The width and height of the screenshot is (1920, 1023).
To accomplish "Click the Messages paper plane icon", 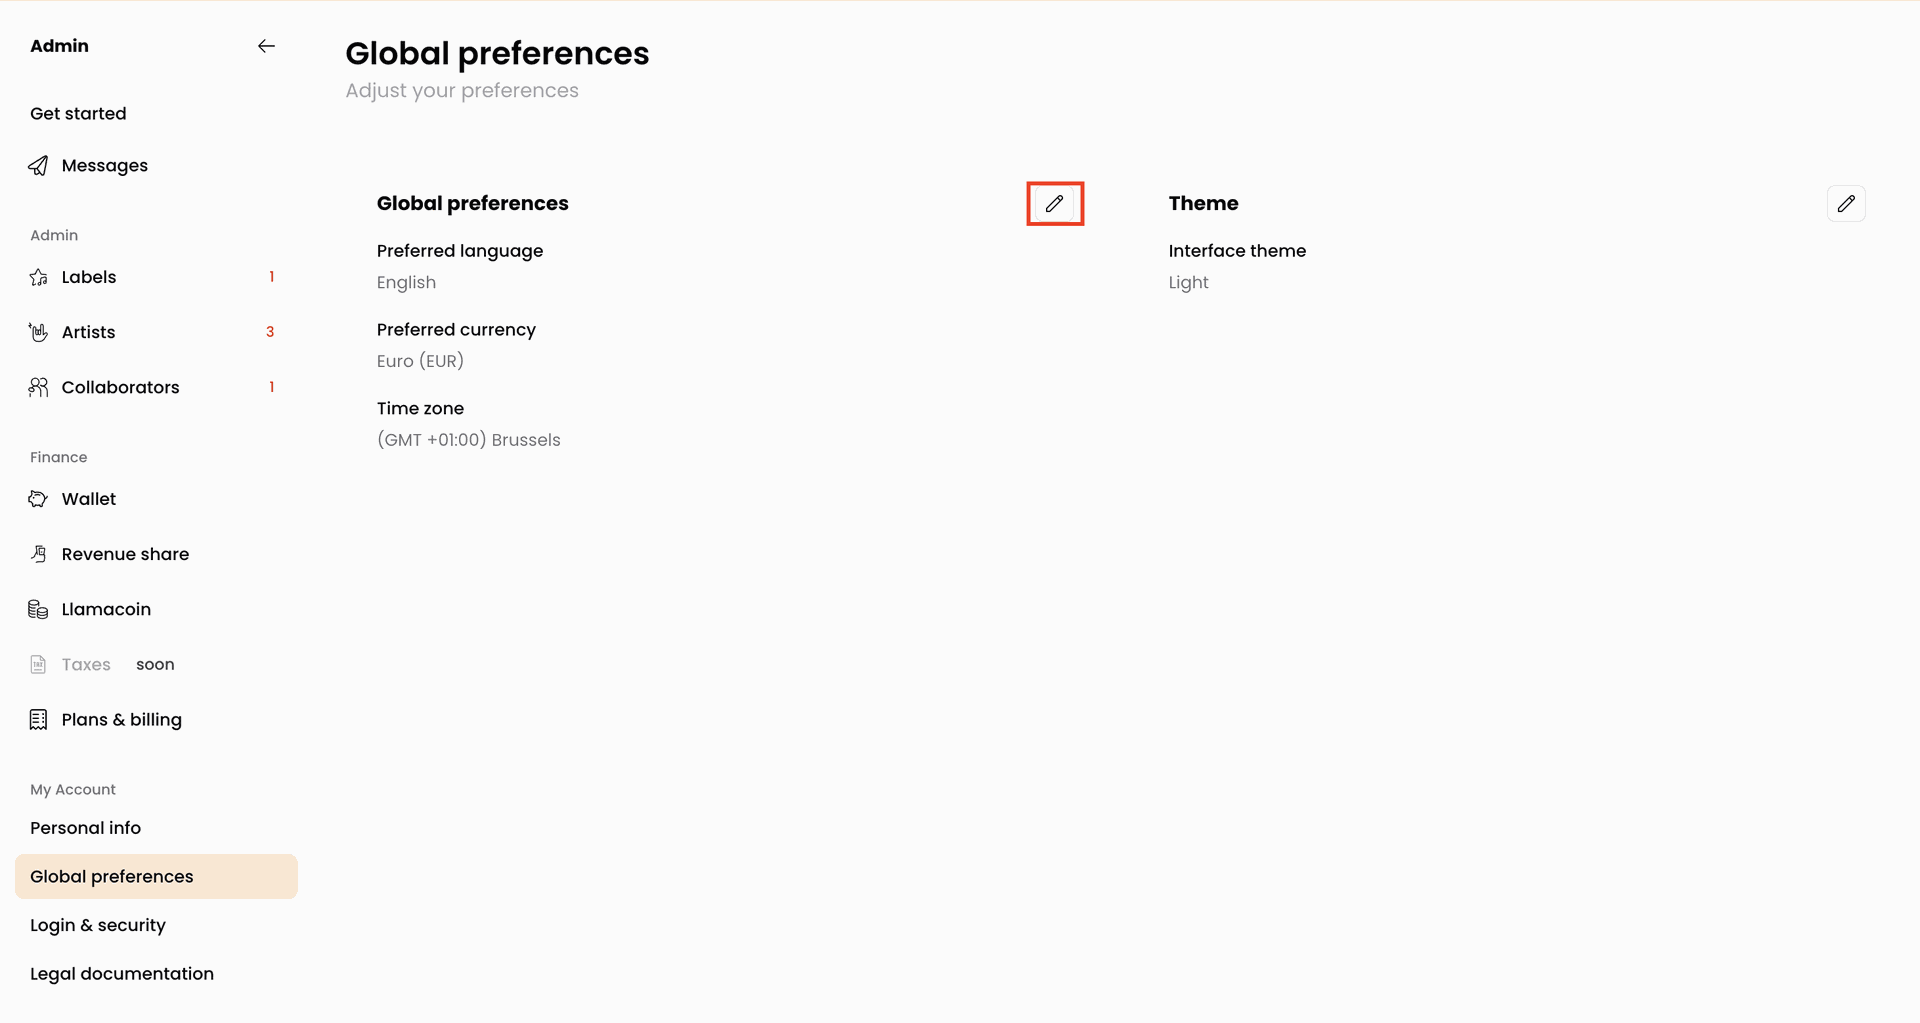I will pyautogui.click(x=38, y=166).
